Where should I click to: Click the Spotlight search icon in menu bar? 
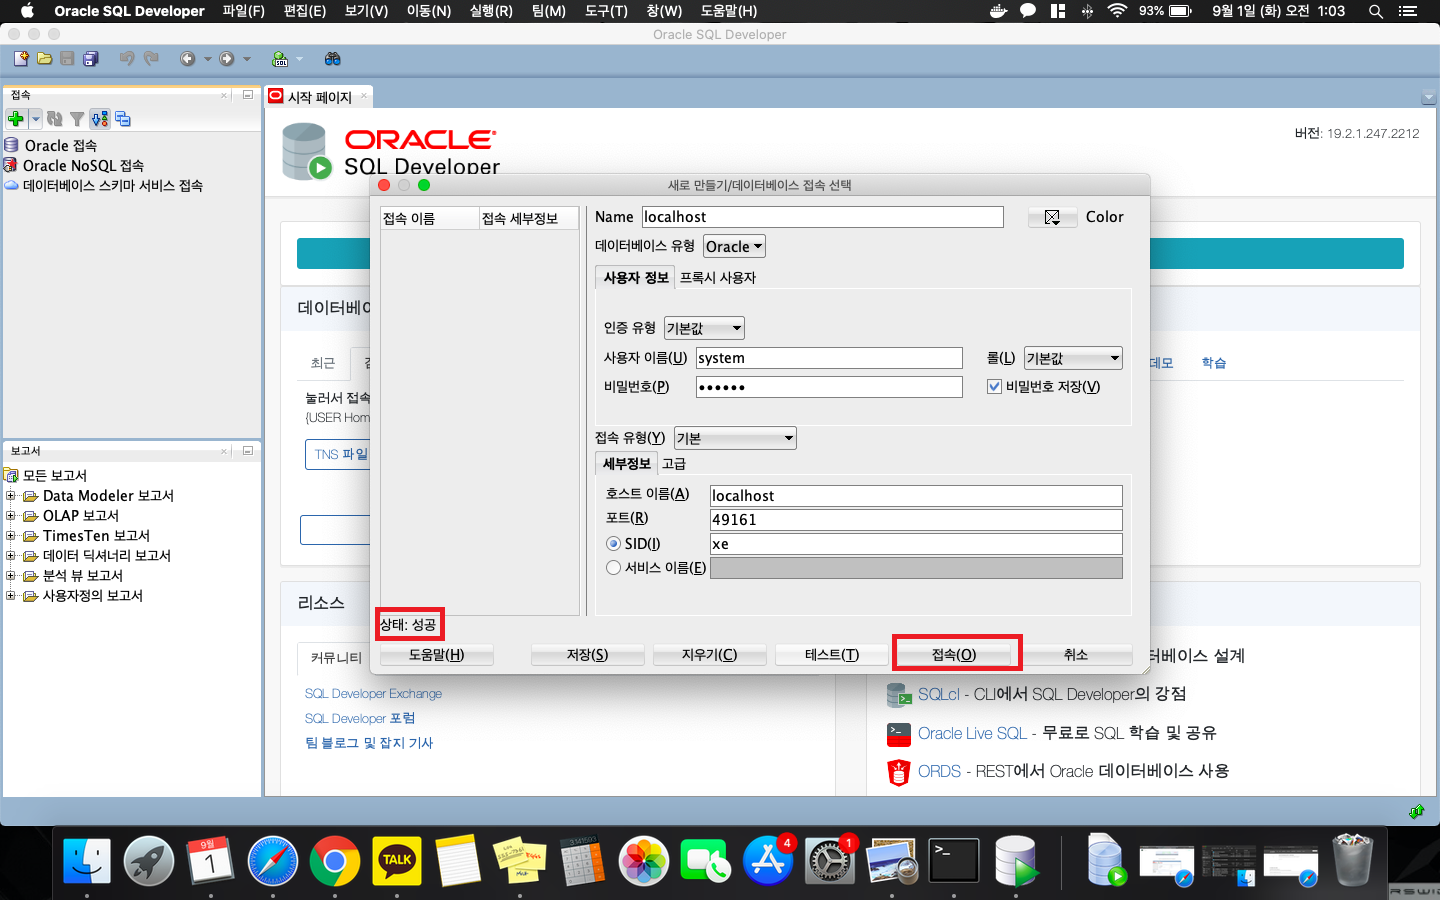1376,11
